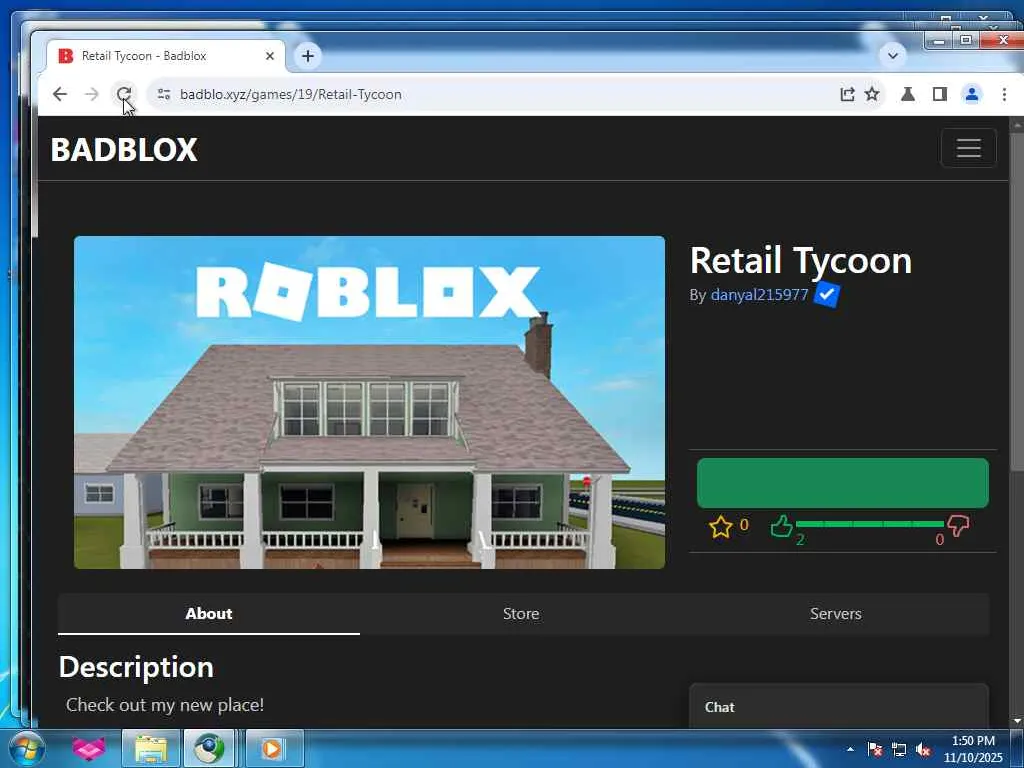Click the green play button
1024x768 pixels.
(842, 483)
